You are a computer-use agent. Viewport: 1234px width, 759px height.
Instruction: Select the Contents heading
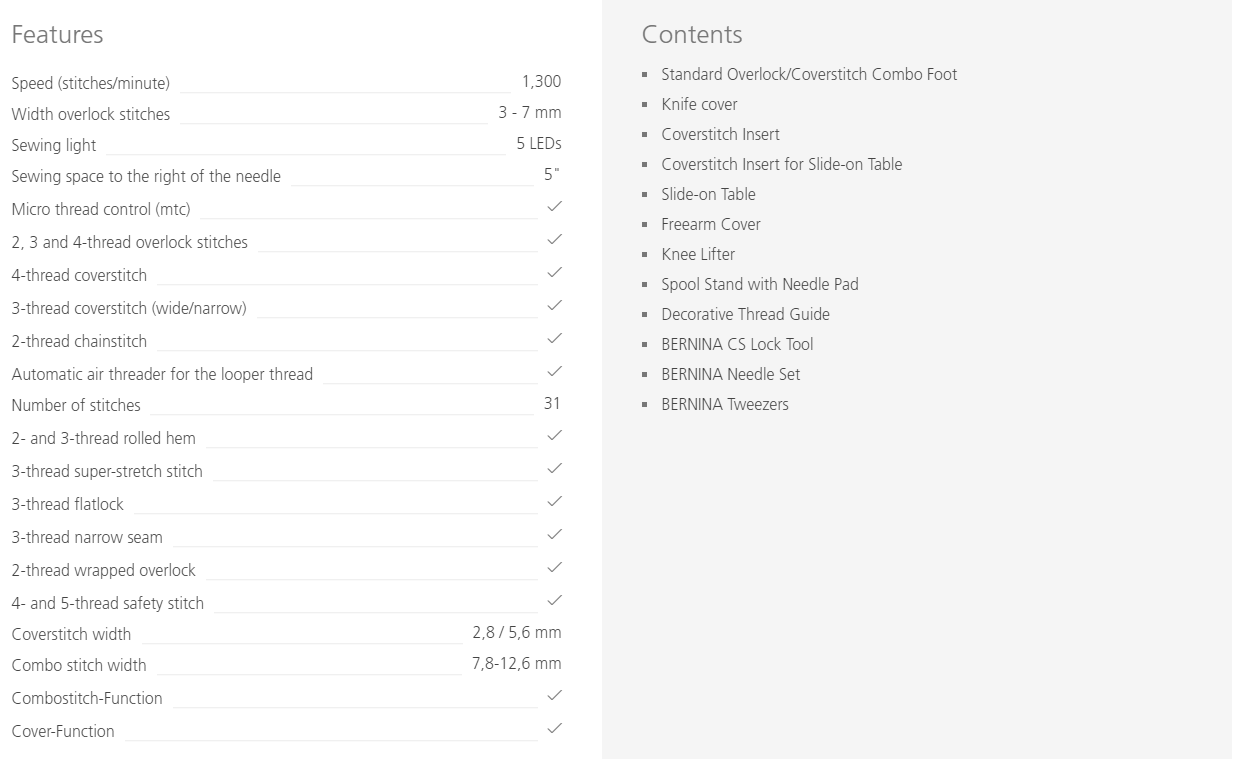point(692,34)
